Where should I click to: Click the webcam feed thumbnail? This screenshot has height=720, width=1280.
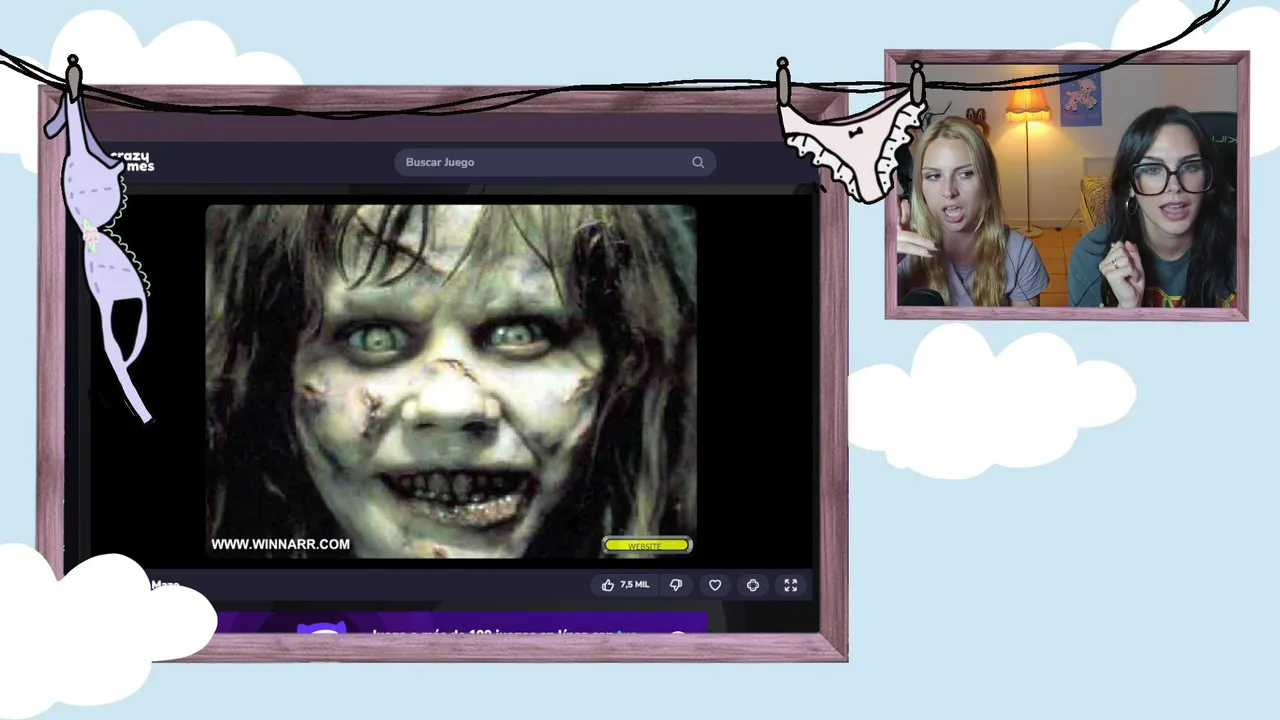pyautogui.click(x=1067, y=185)
